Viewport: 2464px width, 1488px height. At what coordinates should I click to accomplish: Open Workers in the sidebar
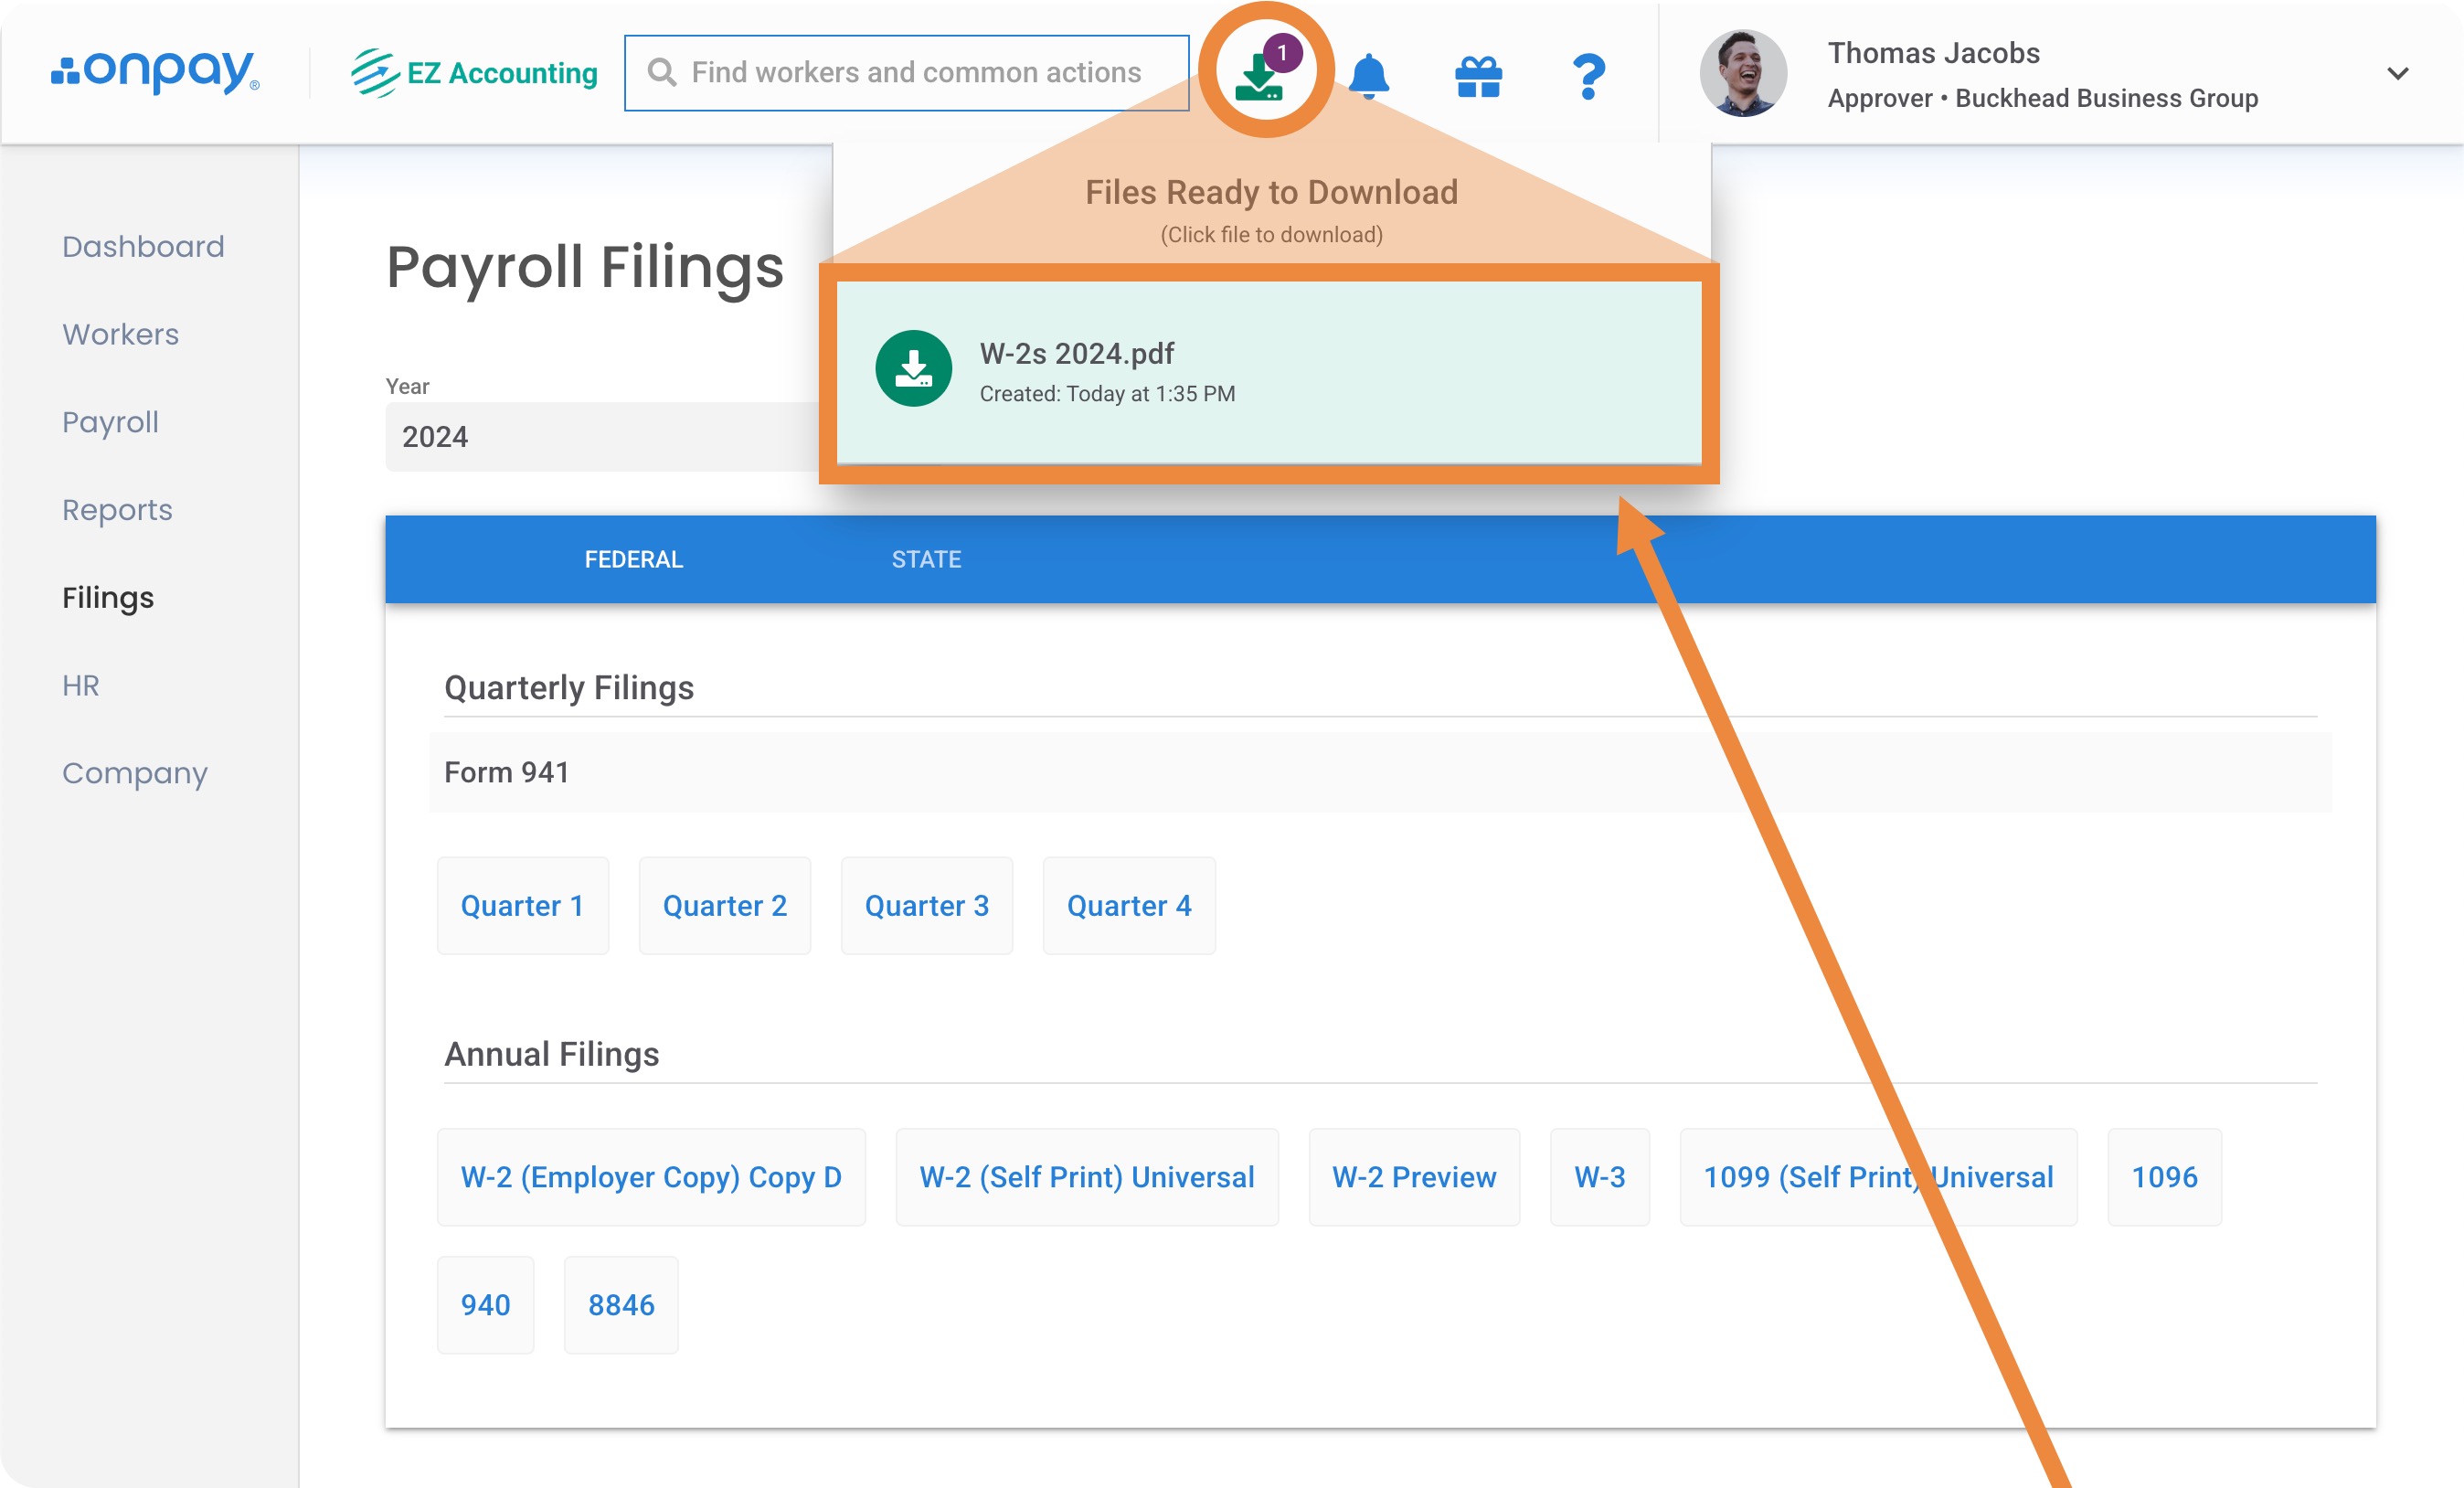pos(120,334)
